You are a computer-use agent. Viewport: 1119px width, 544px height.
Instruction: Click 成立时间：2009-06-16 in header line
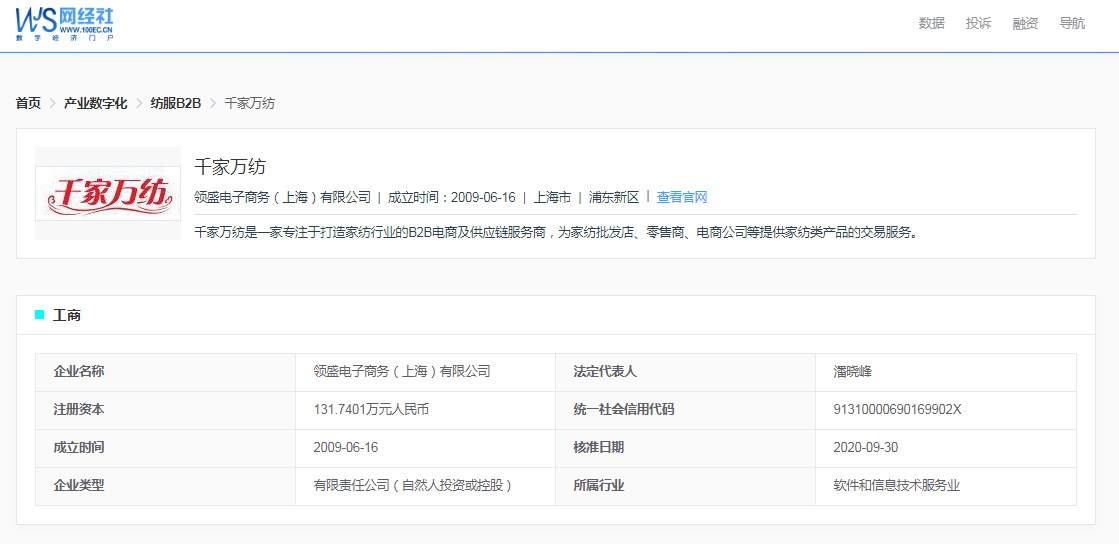(452, 197)
